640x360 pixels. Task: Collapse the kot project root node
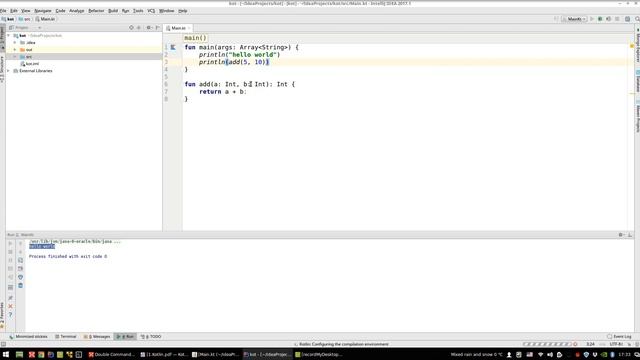coord(9,36)
